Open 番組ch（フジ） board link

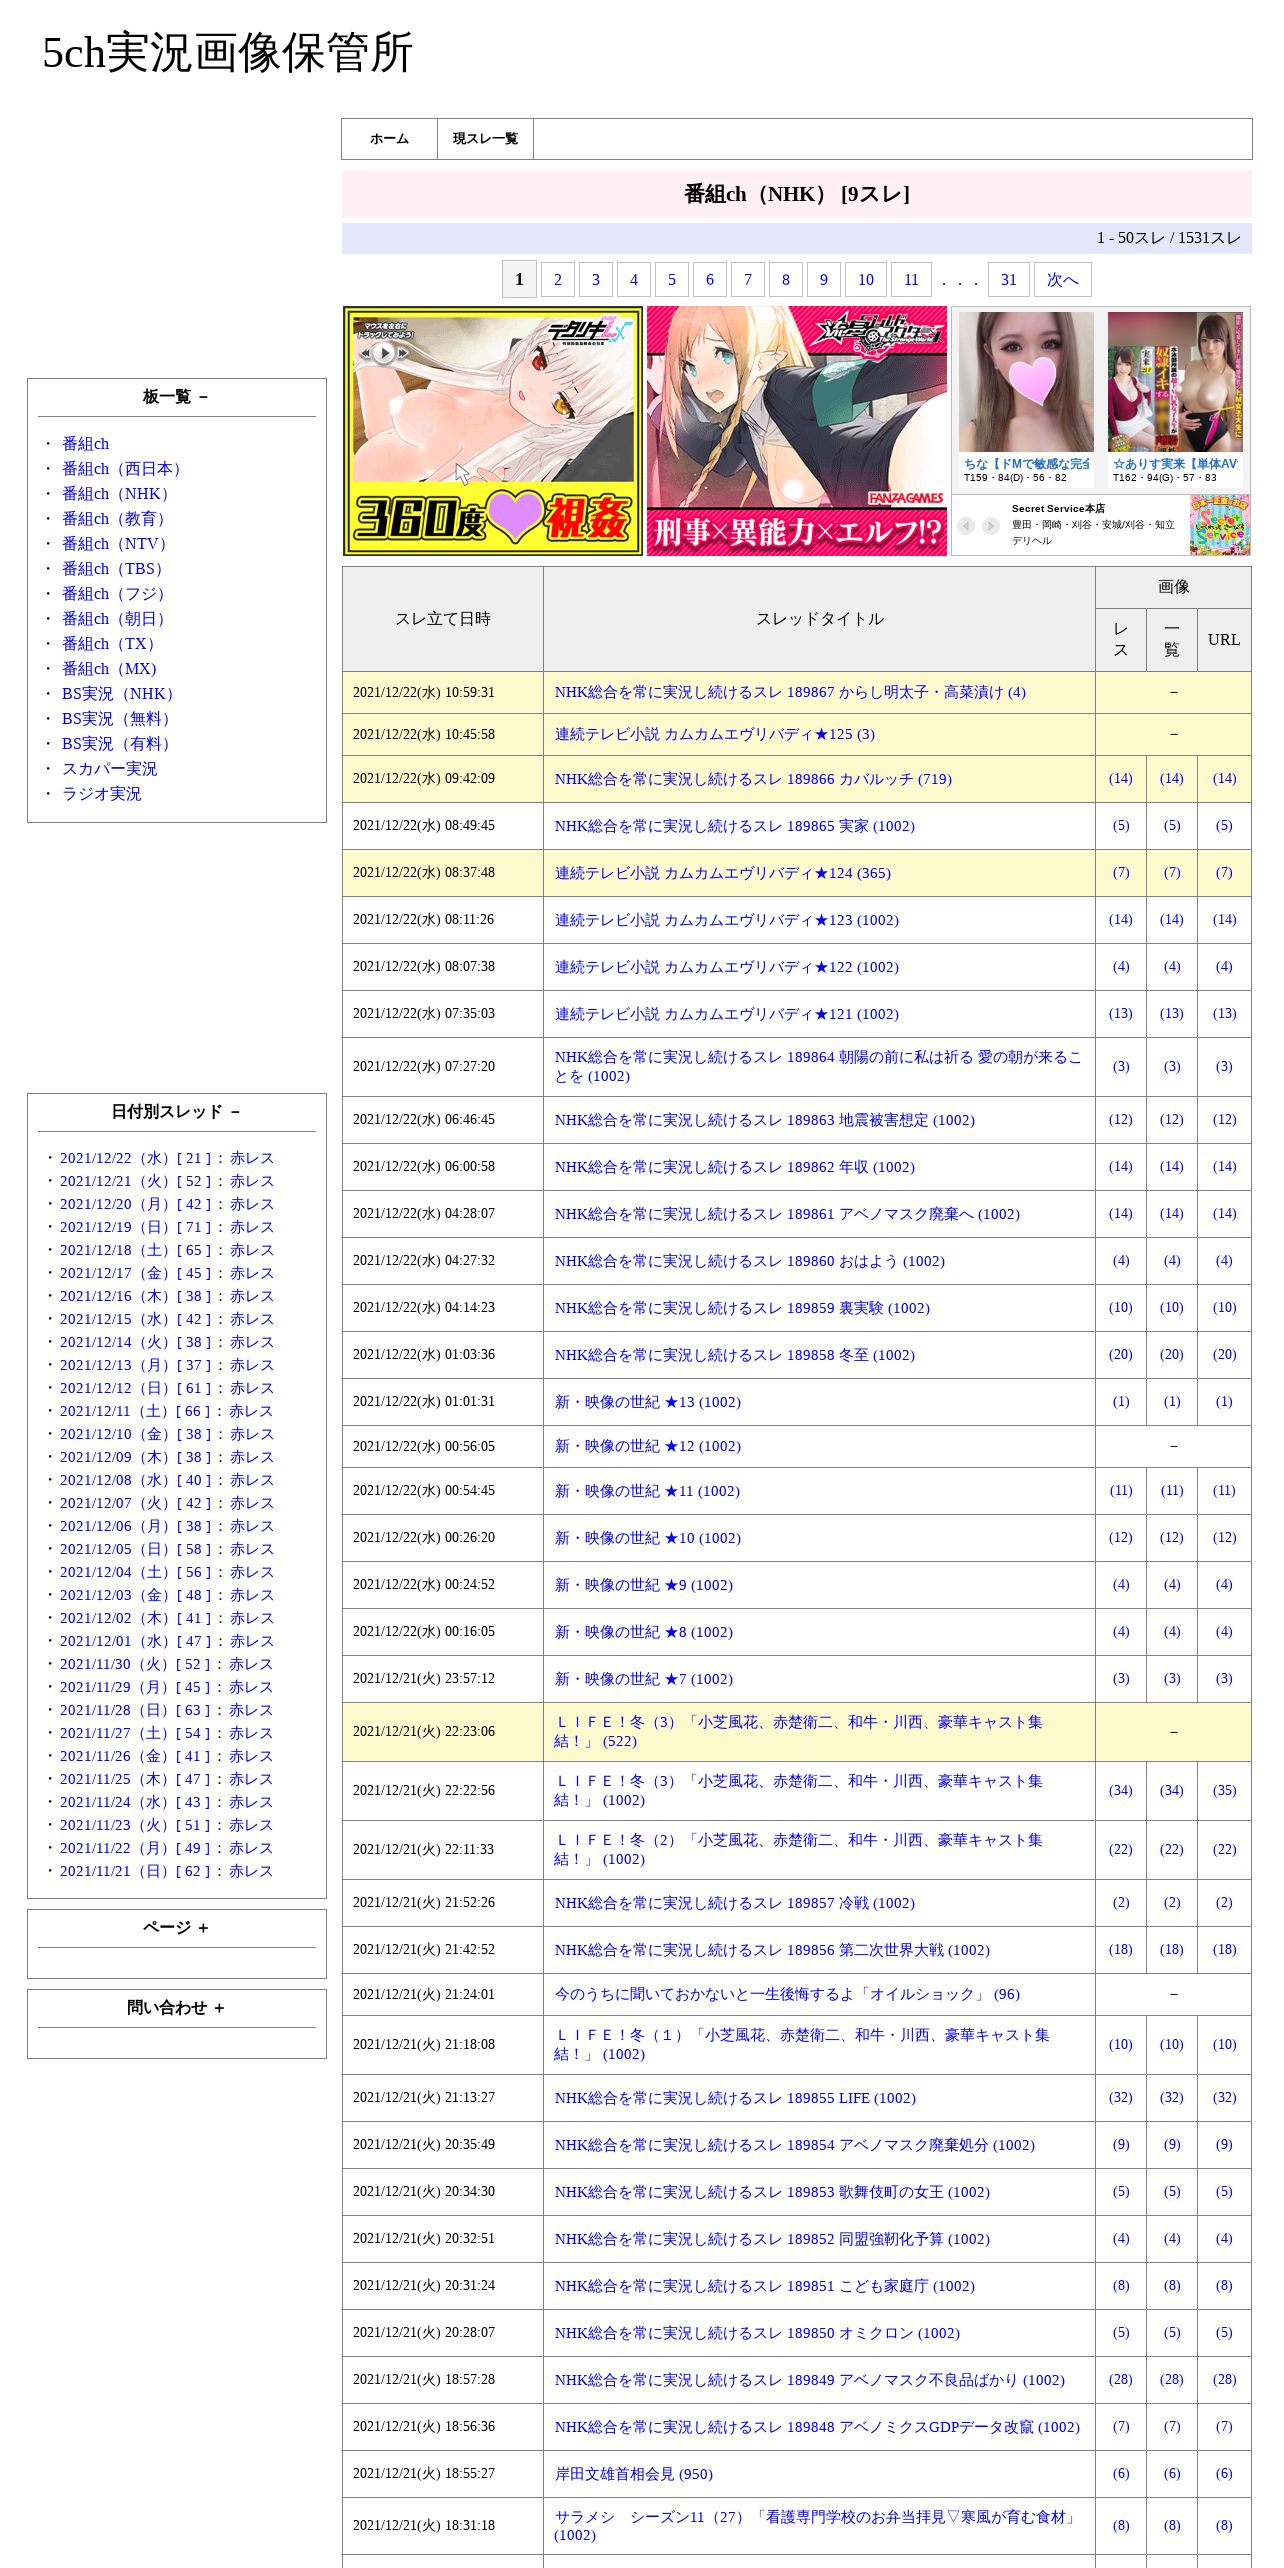click(117, 594)
